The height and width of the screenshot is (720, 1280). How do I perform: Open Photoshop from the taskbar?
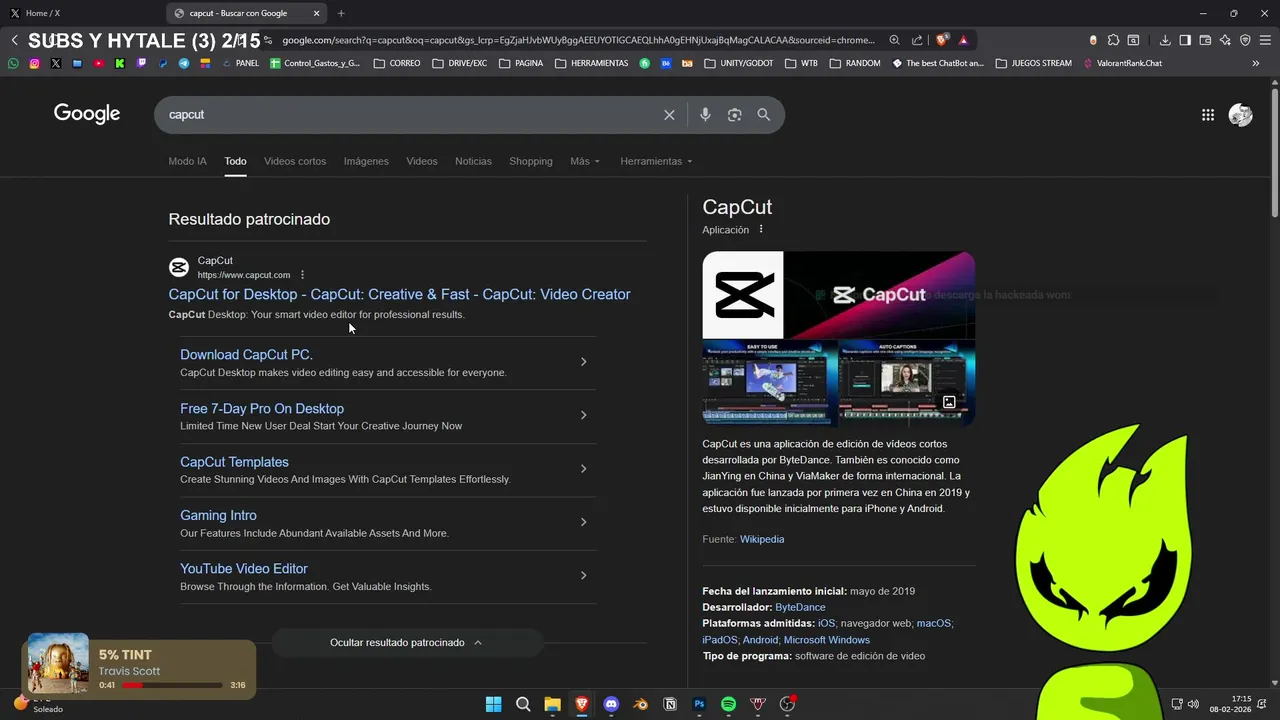[x=699, y=704]
